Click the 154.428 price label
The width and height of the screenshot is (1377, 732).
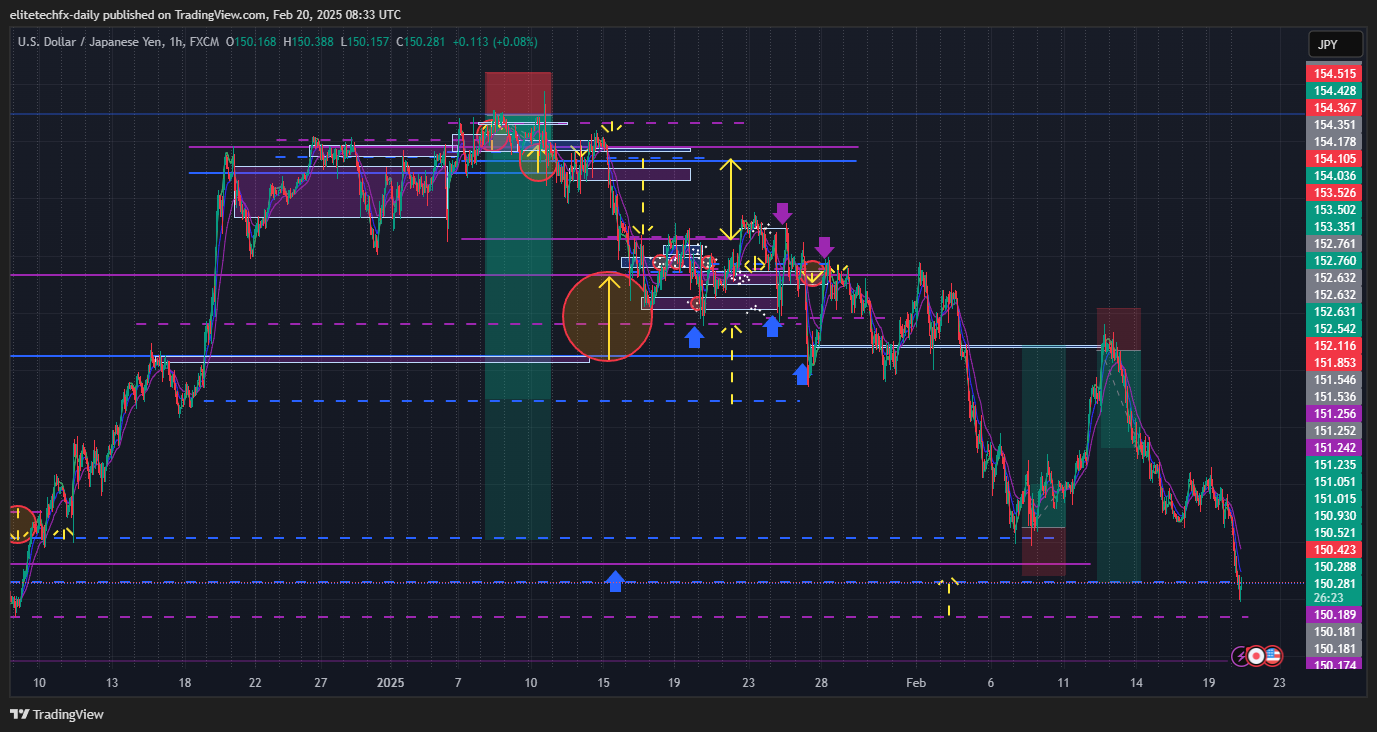[x=1335, y=91]
